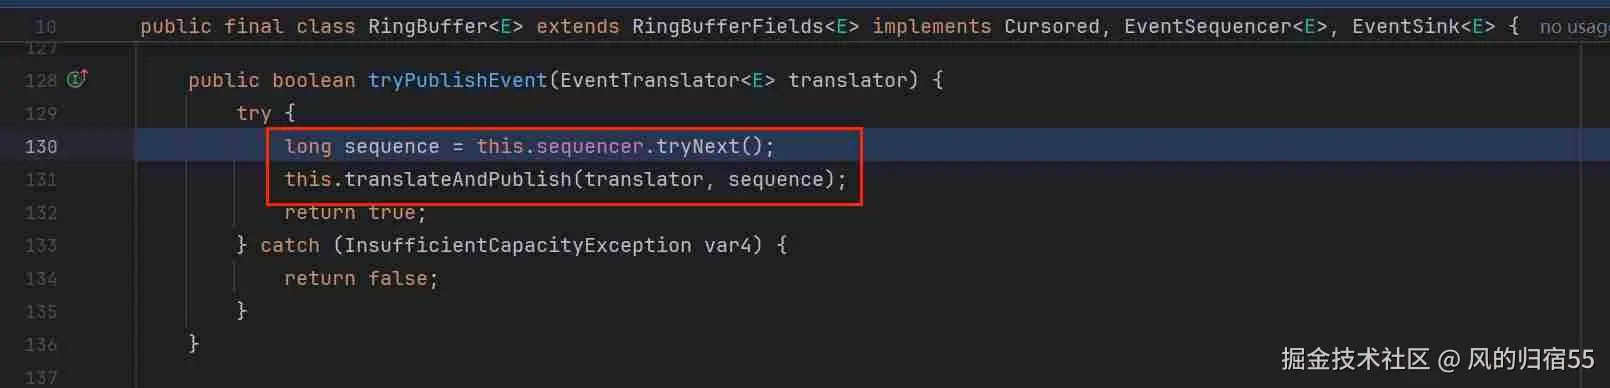This screenshot has width=1610, height=388.
Task: Click the implemented-method gutter icon at line 128
Action: 77,78
